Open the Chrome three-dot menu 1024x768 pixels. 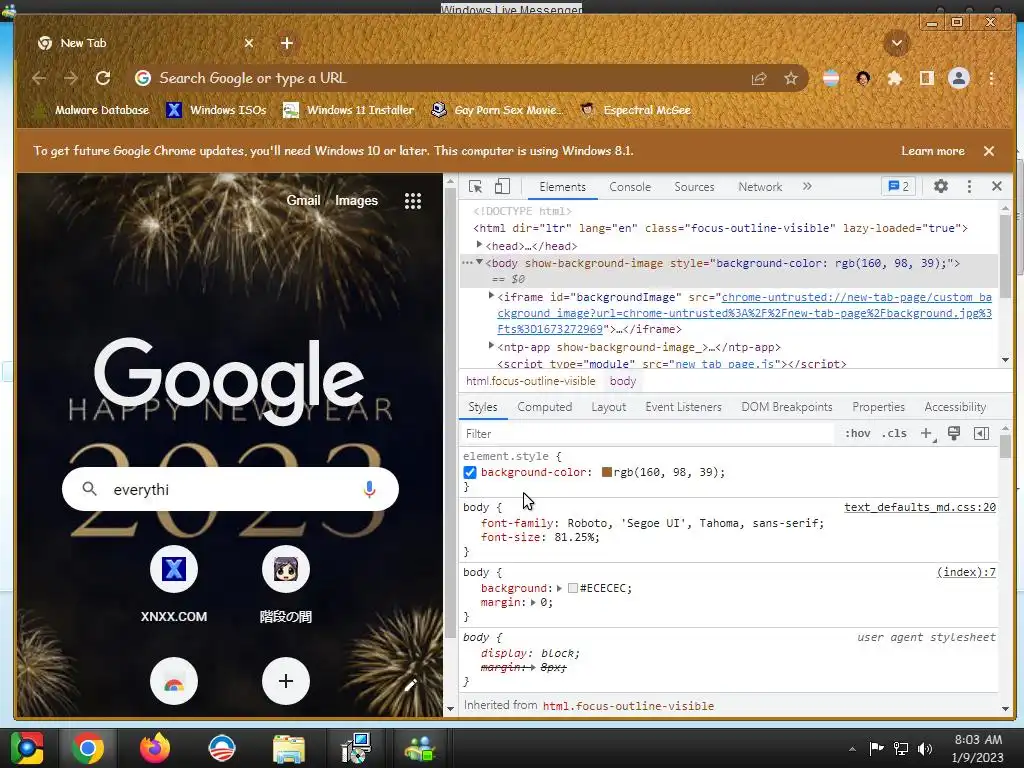pos(991,78)
